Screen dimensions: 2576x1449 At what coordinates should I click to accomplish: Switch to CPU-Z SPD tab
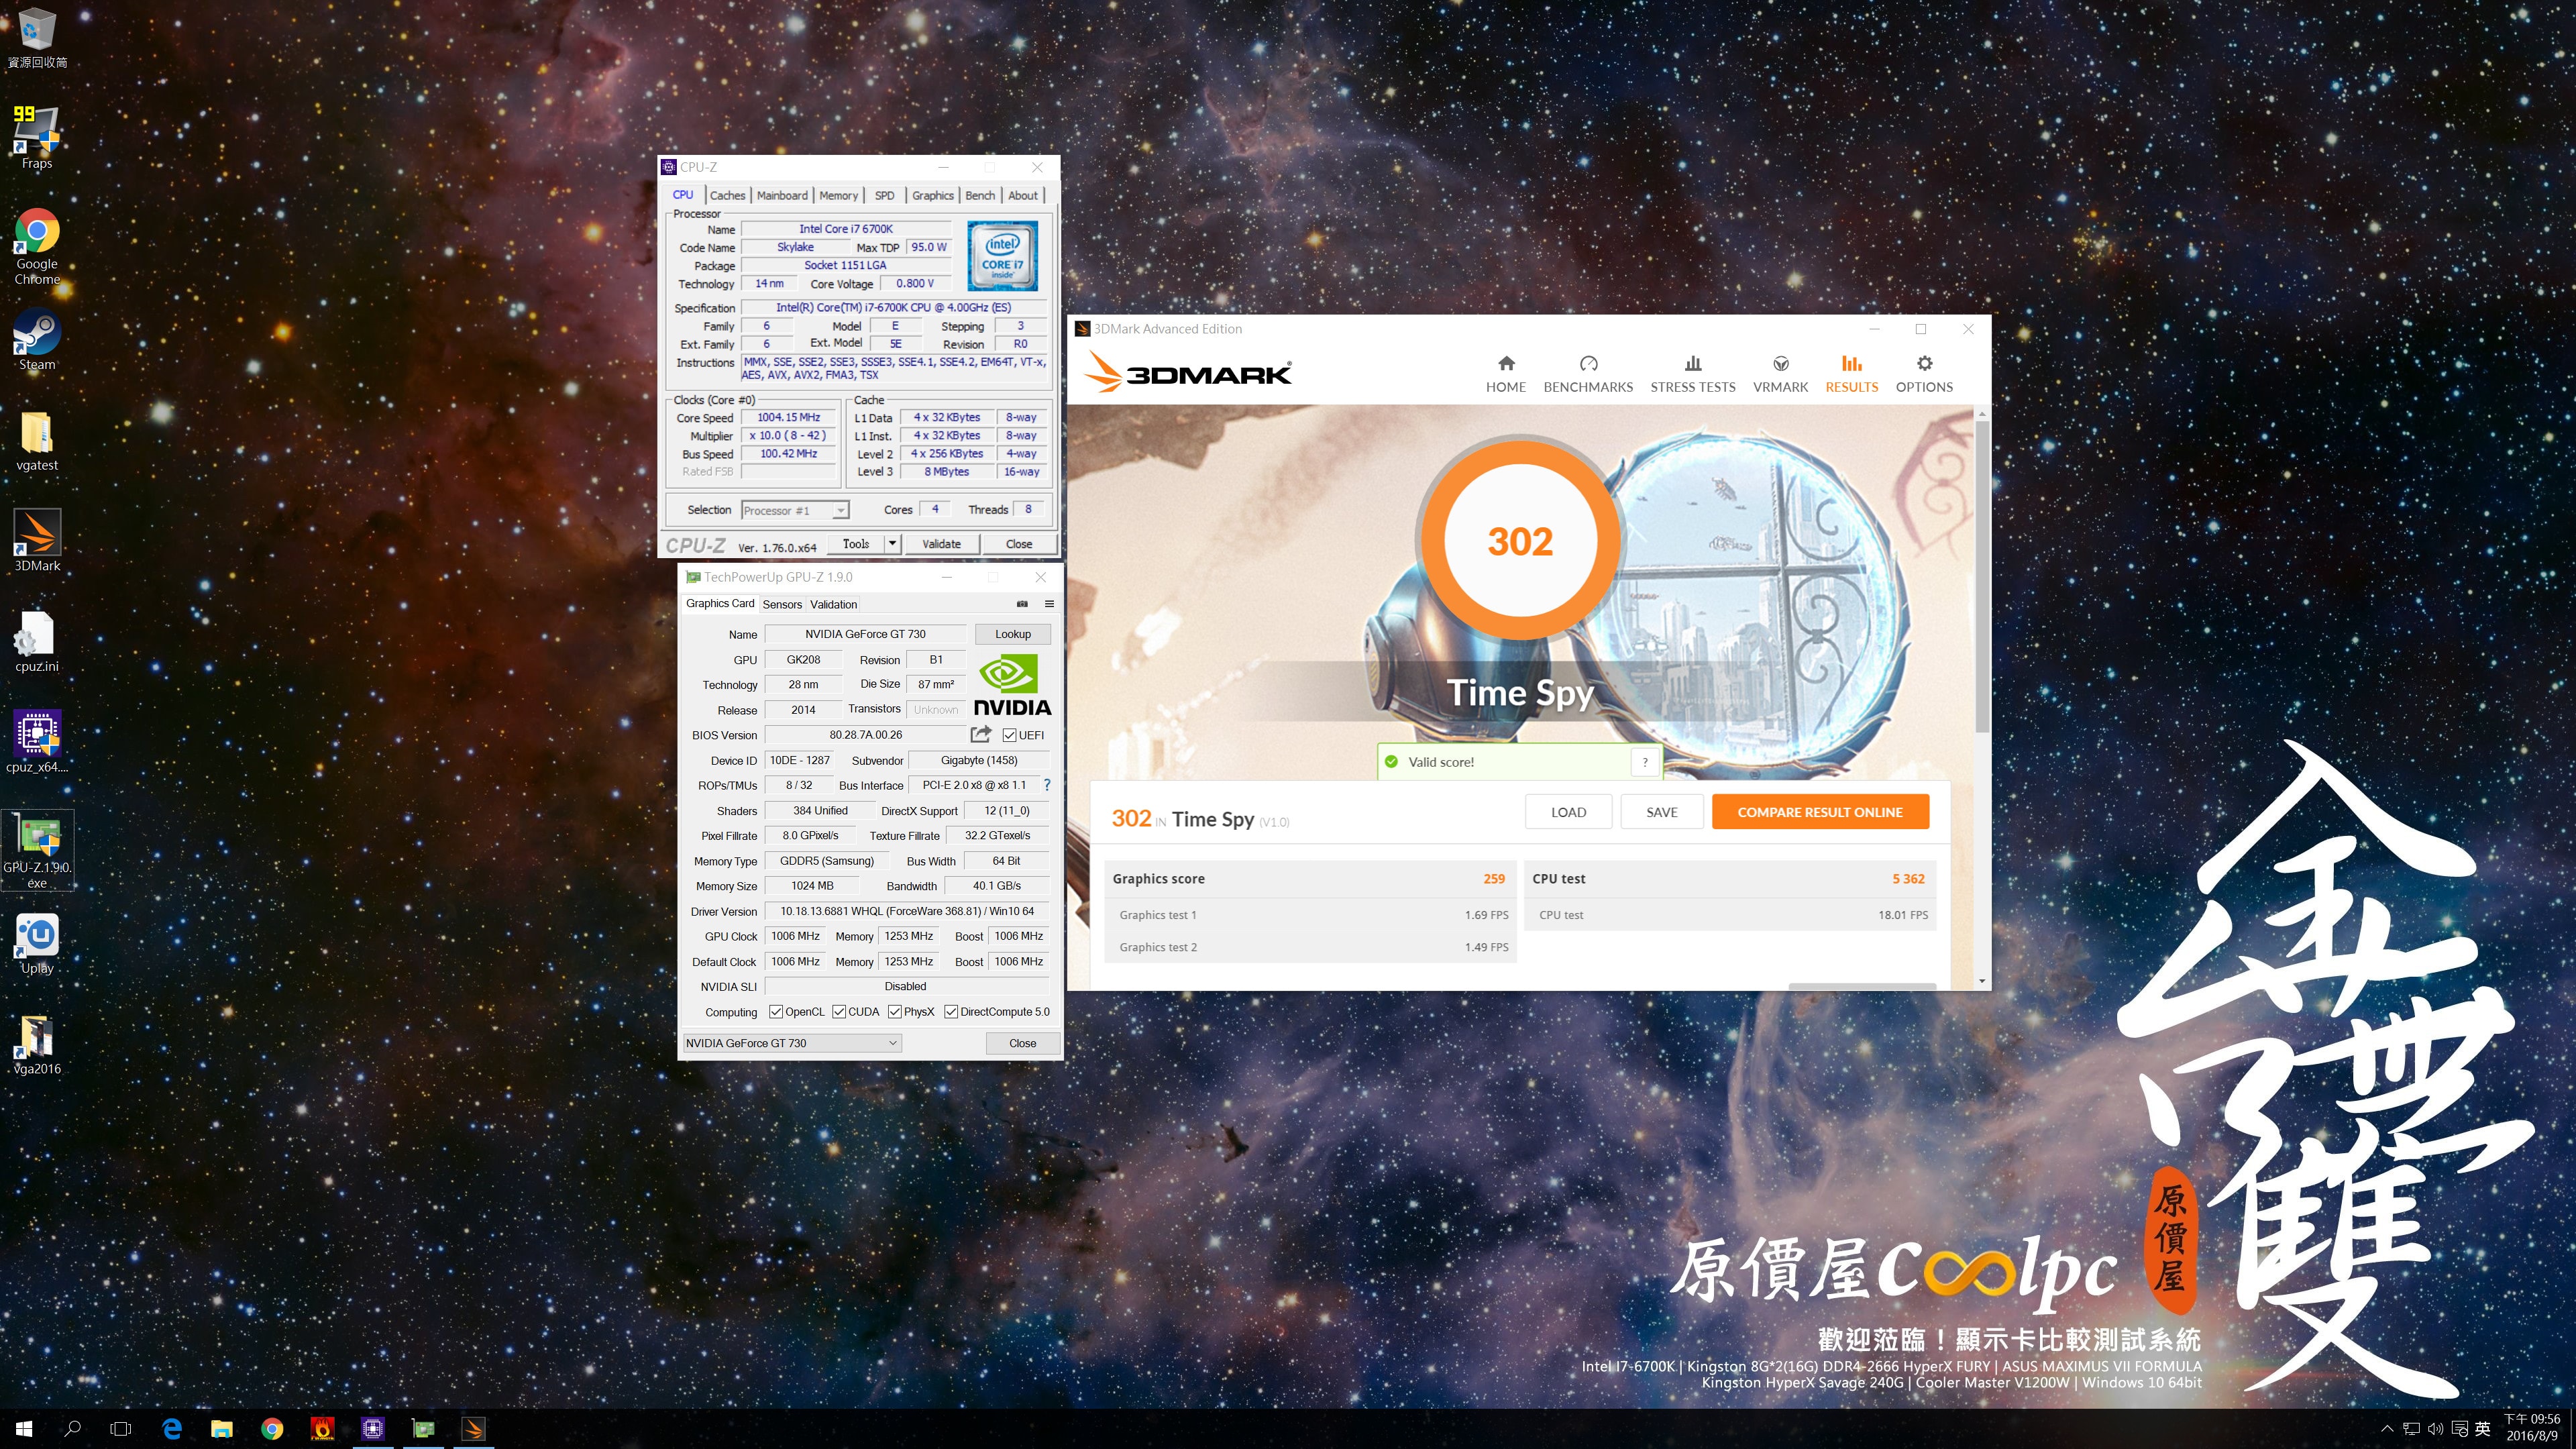point(884,196)
